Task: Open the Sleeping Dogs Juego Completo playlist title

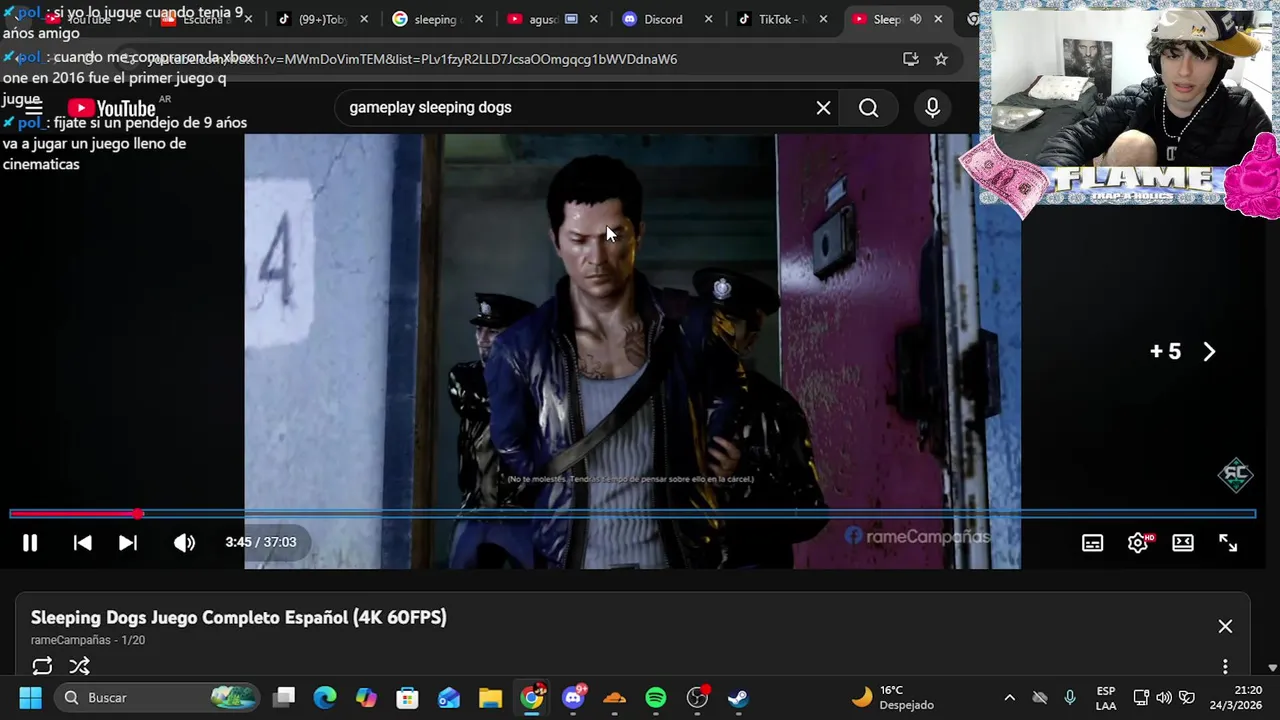Action: [238, 617]
